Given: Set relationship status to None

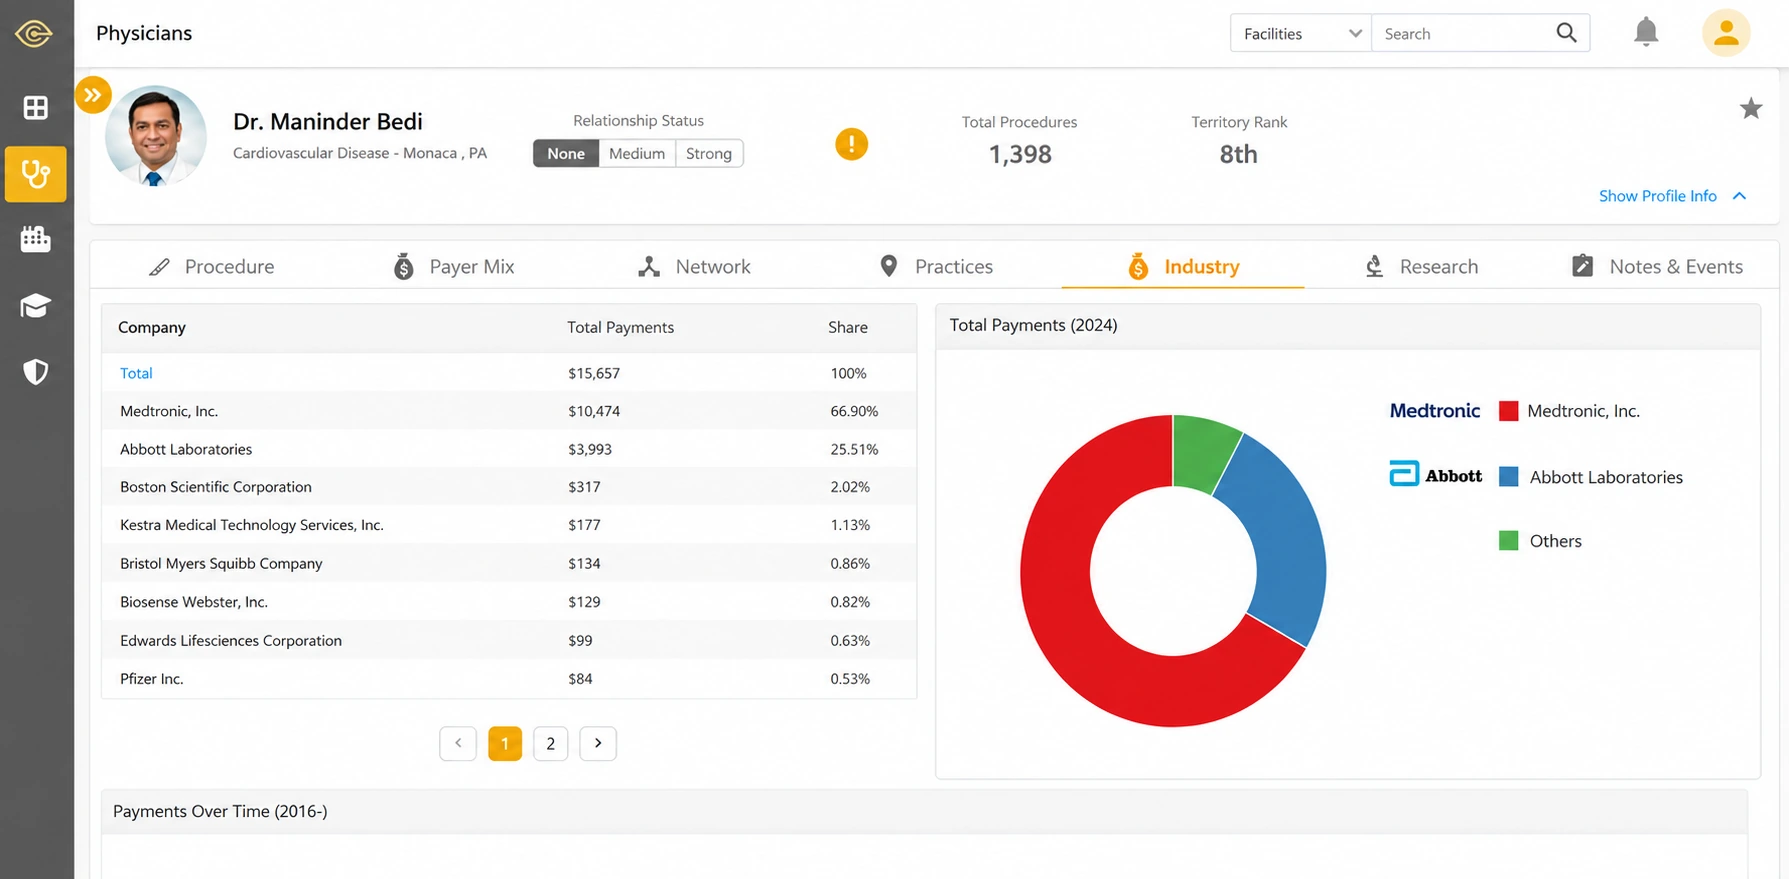Looking at the screenshot, I should 566,153.
